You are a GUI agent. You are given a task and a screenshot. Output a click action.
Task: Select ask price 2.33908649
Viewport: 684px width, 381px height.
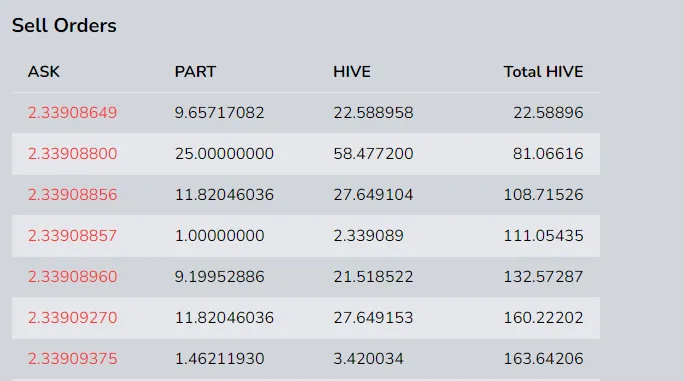coord(72,113)
